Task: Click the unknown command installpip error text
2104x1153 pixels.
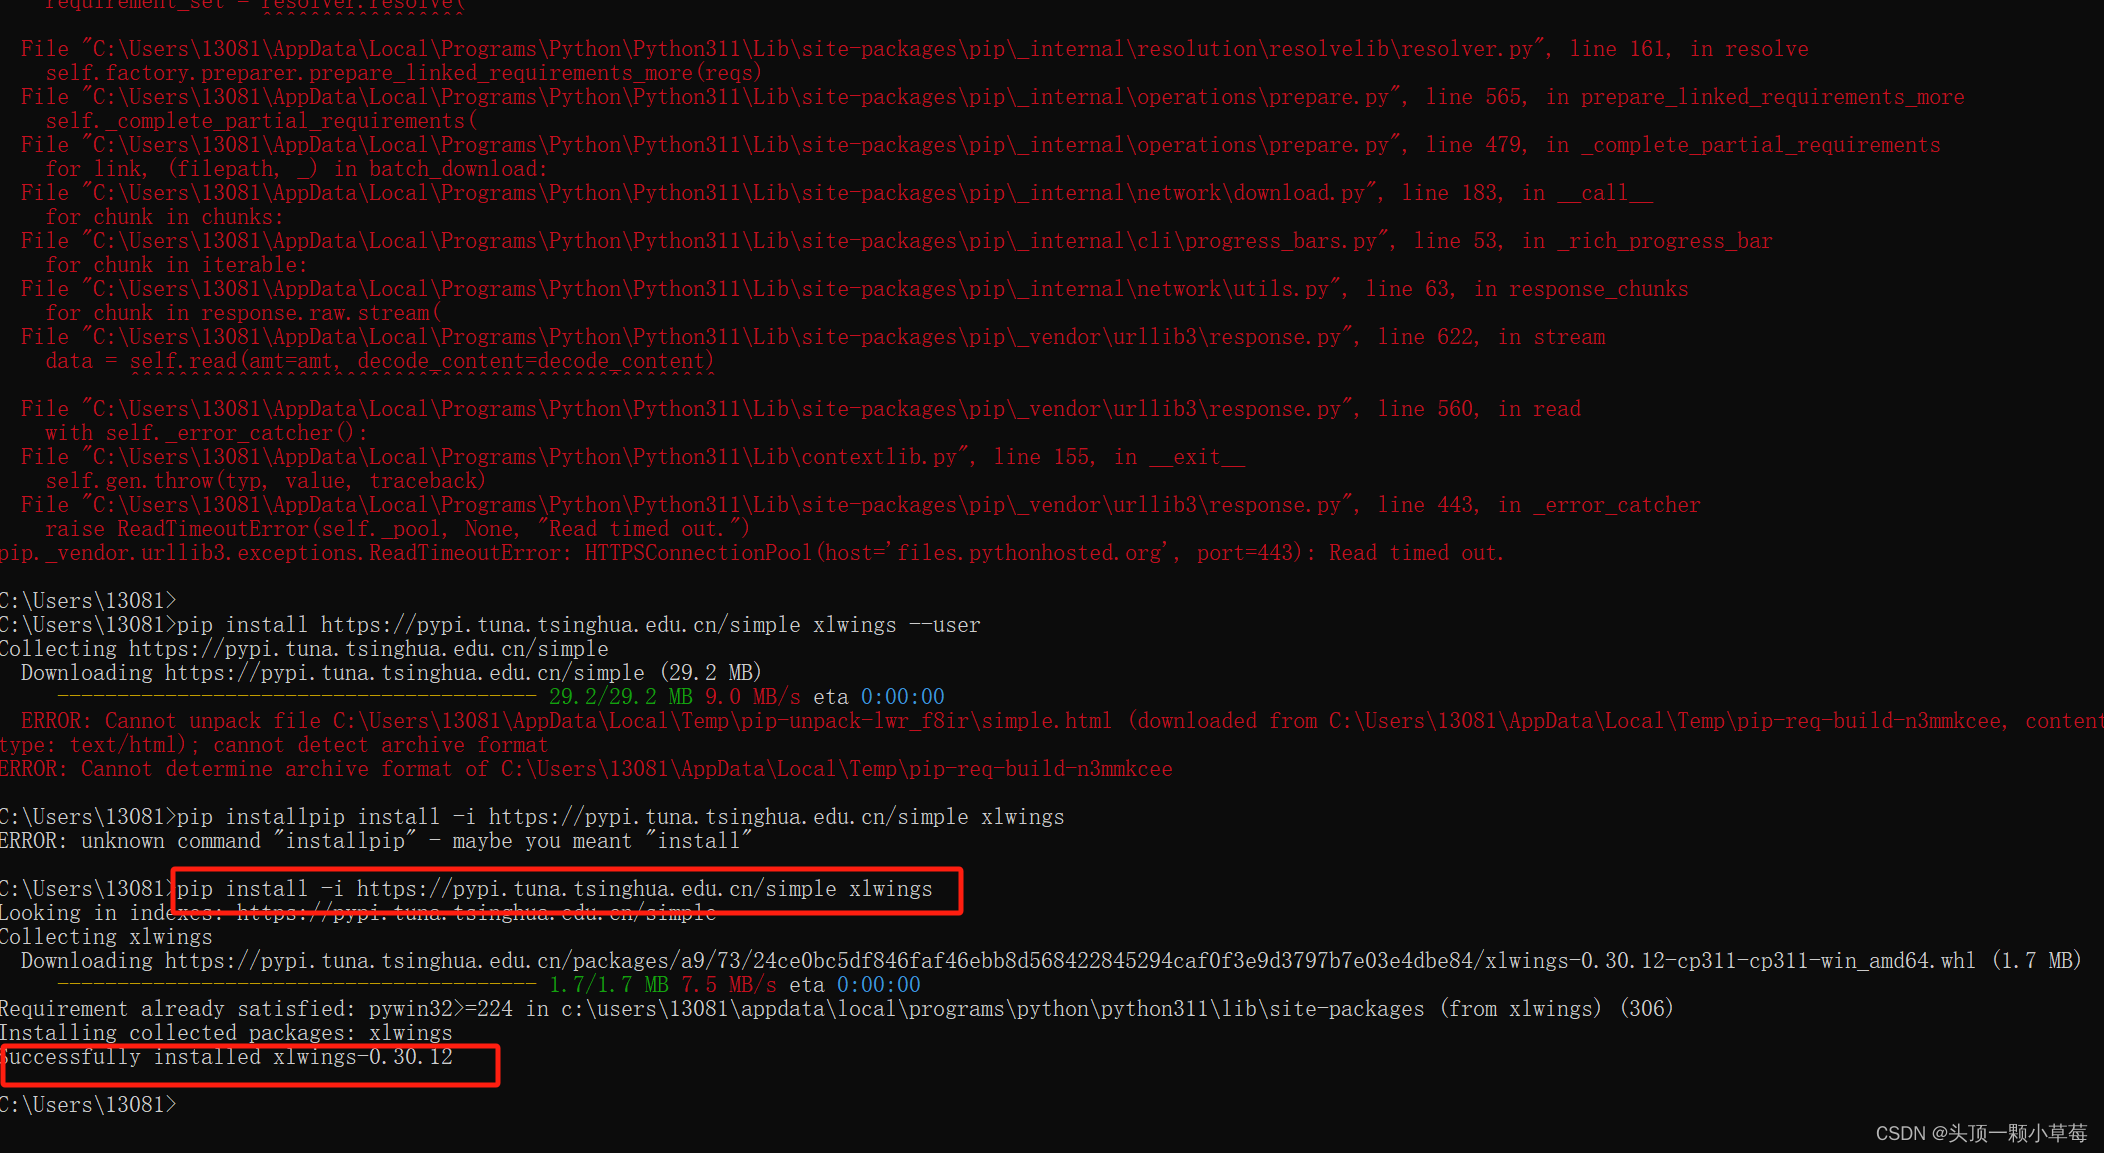Action: pos(375,840)
